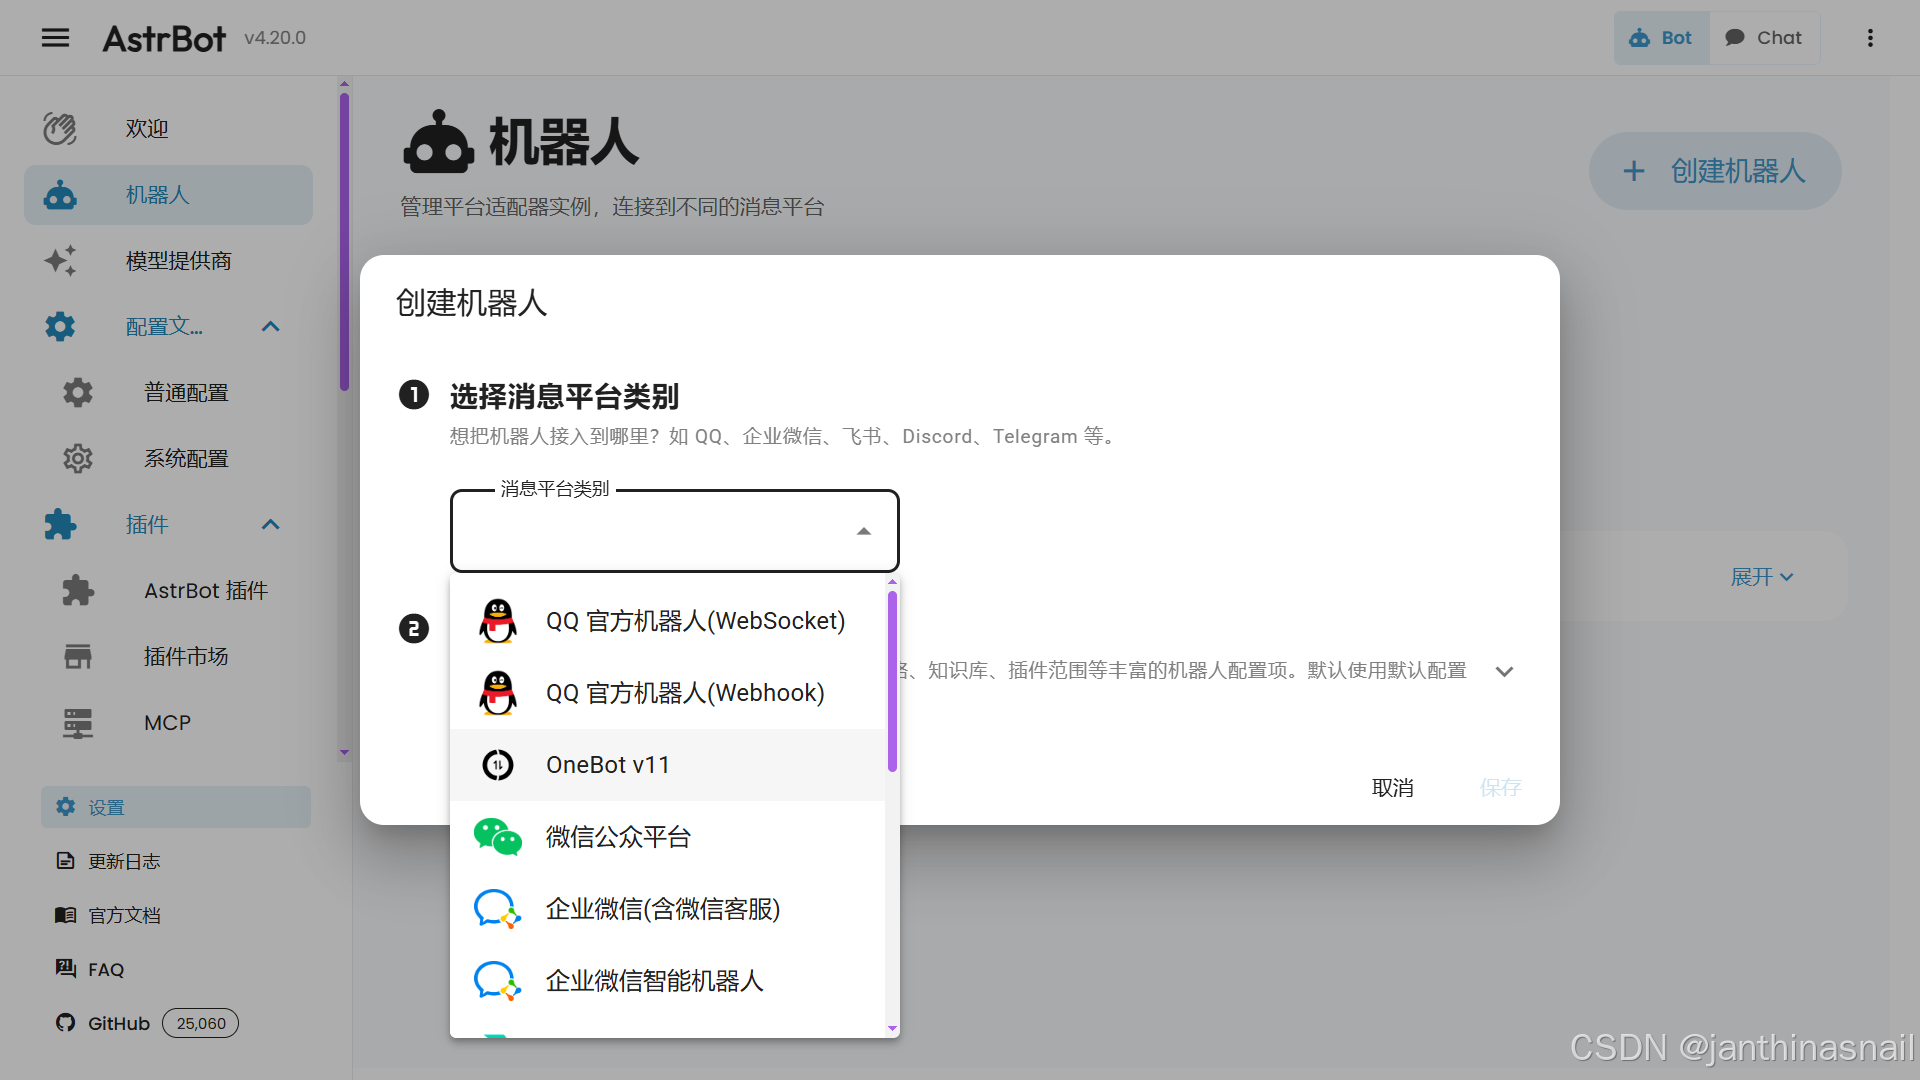
Task: Open AstrBot 插件 in sidebar
Action: 168,591
